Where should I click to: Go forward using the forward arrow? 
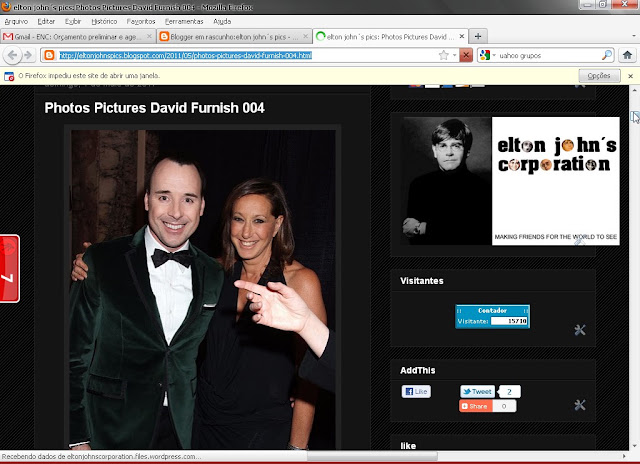point(28,55)
